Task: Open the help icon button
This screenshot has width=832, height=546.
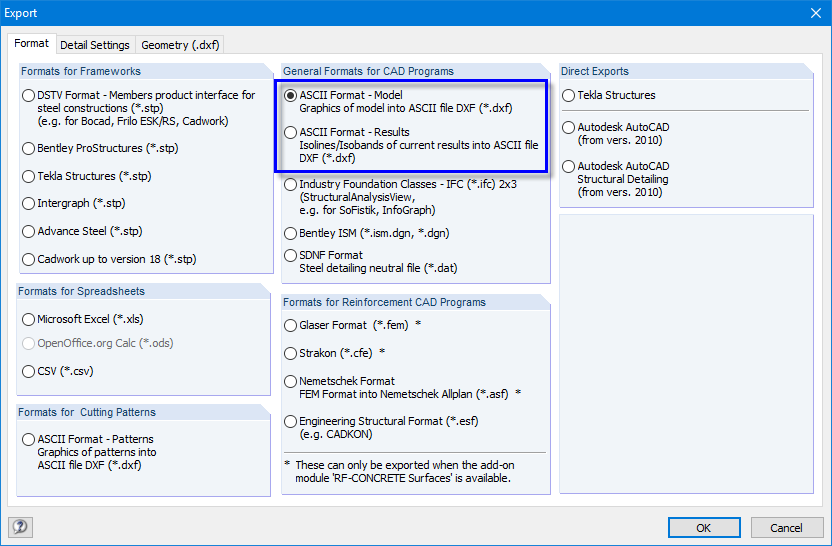Action: pos(21,527)
